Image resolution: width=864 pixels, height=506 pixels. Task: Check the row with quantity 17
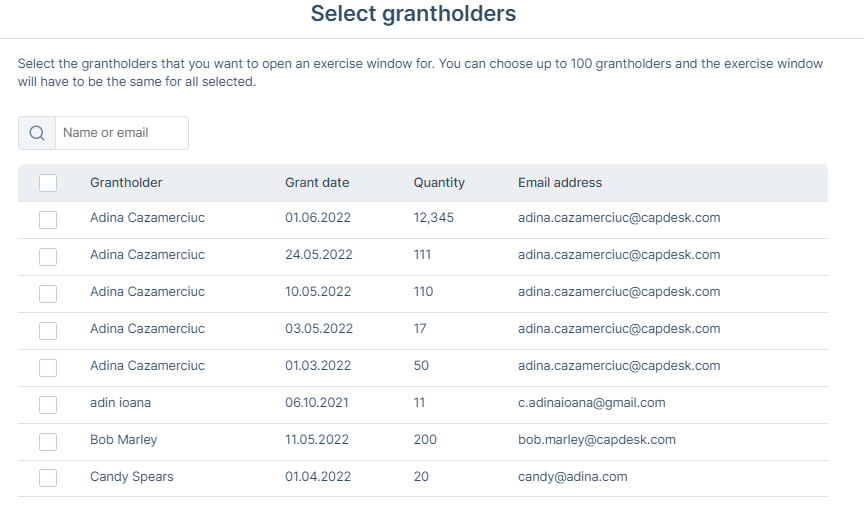pos(48,331)
